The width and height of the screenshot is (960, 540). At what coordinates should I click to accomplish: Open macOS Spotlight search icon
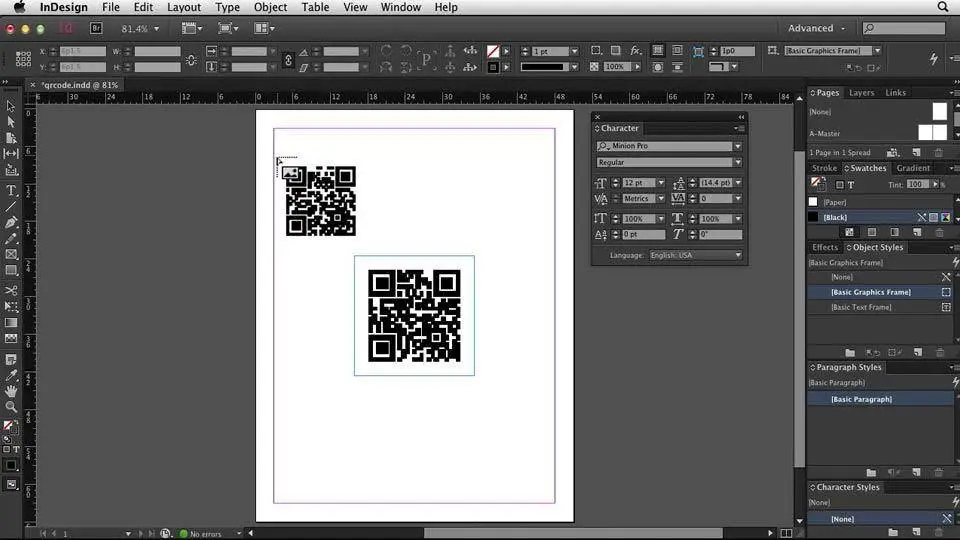coord(943,7)
